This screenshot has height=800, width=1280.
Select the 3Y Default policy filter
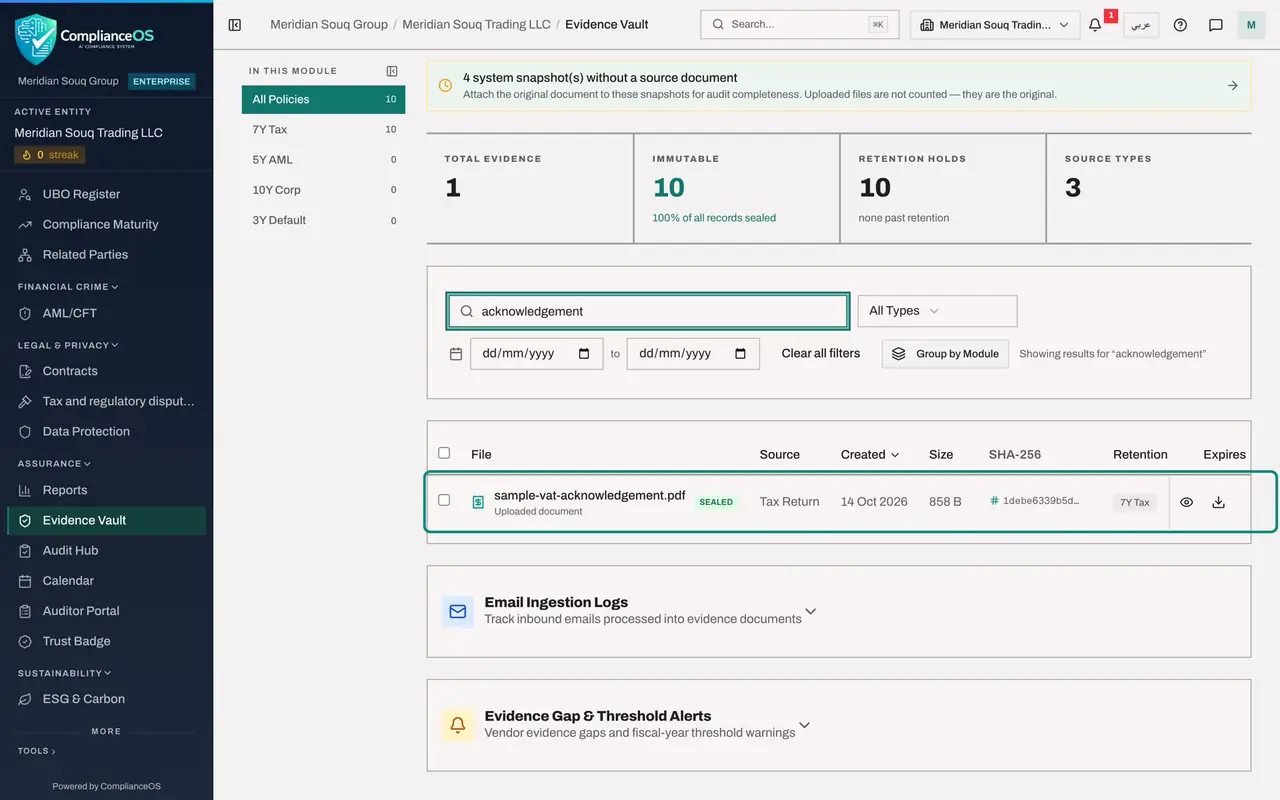coord(323,220)
